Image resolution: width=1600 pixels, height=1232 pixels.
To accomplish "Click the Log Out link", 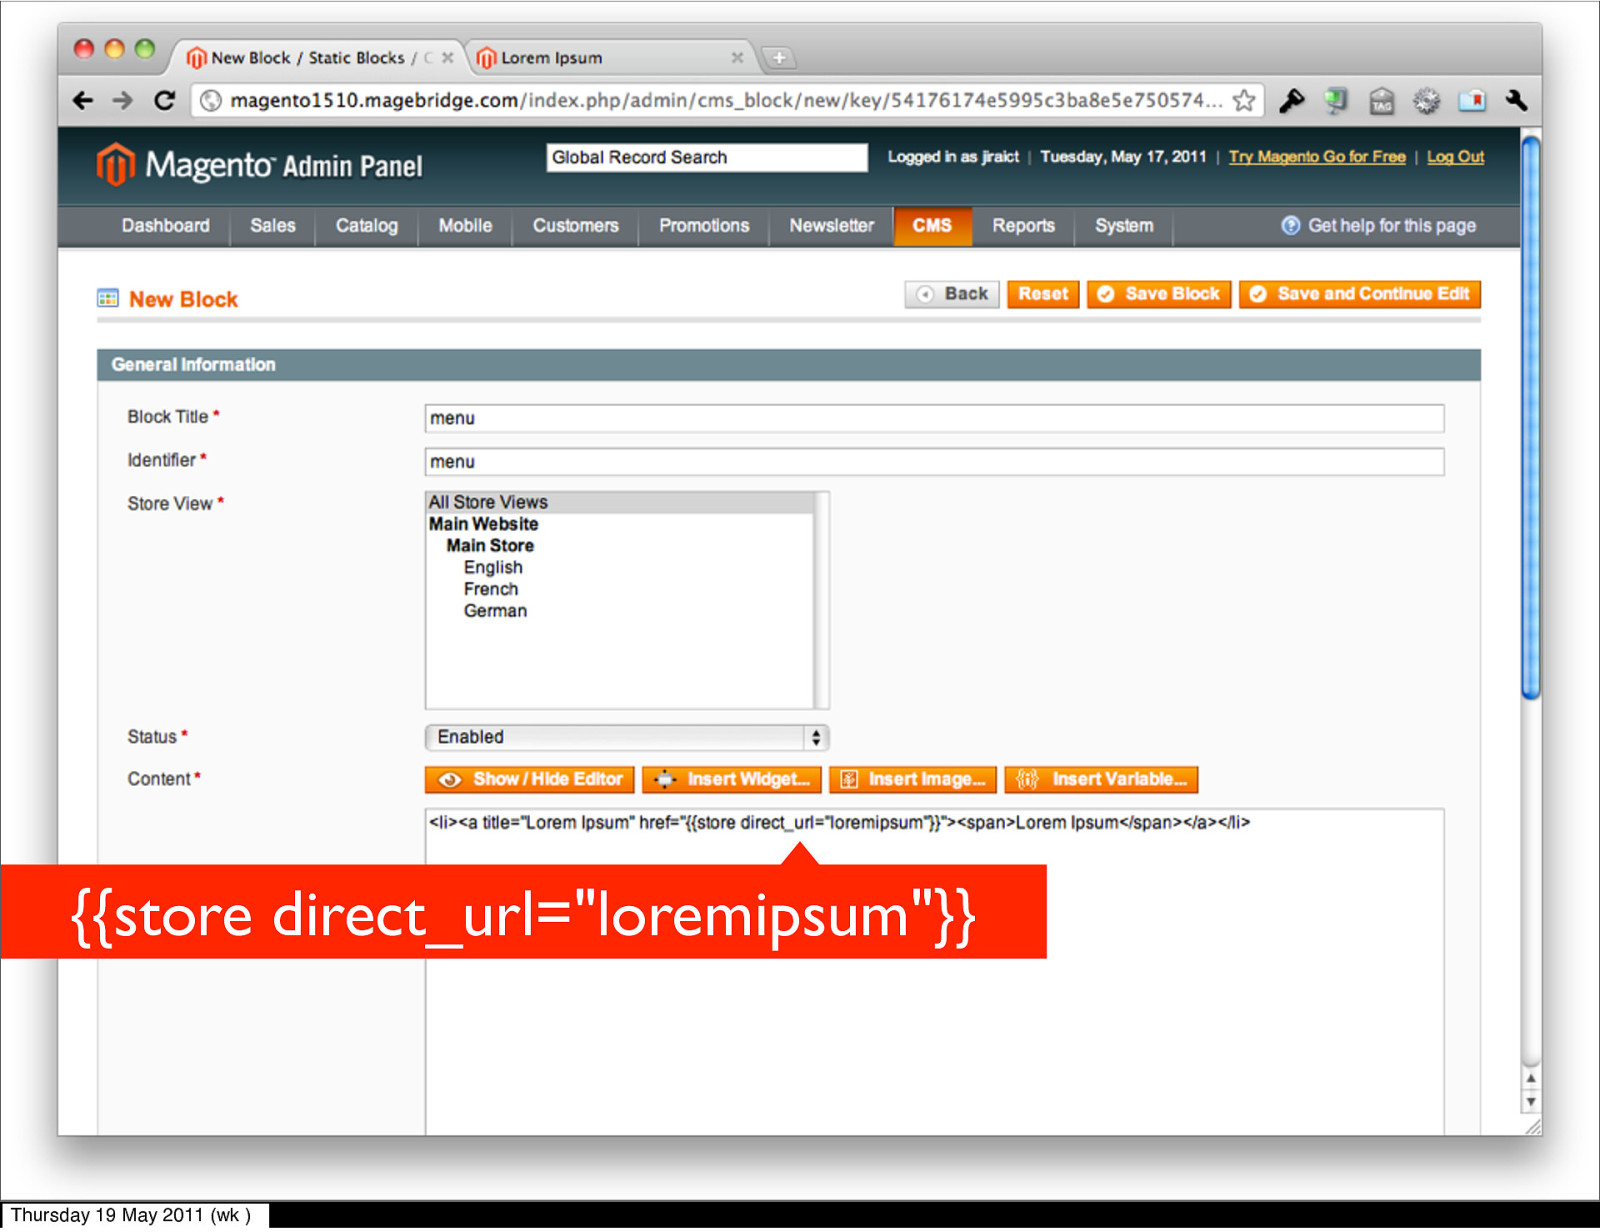I will point(1455,157).
